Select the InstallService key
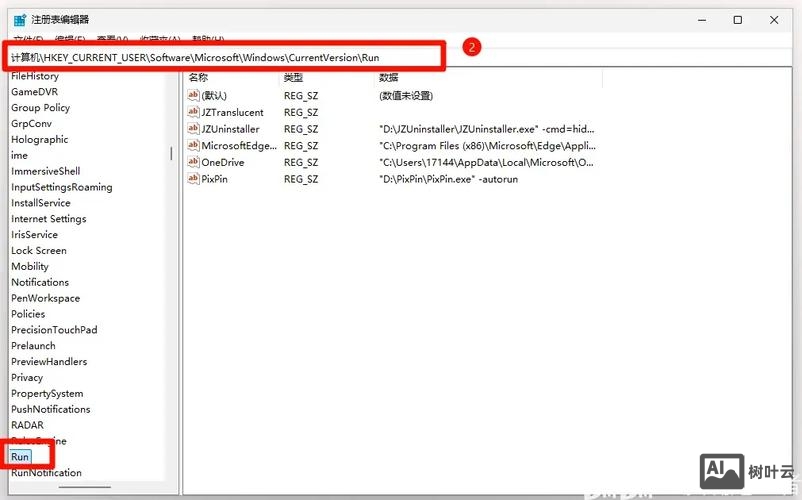Image resolution: width=802 pixels, height=500 pixels. tap(41, 203)
